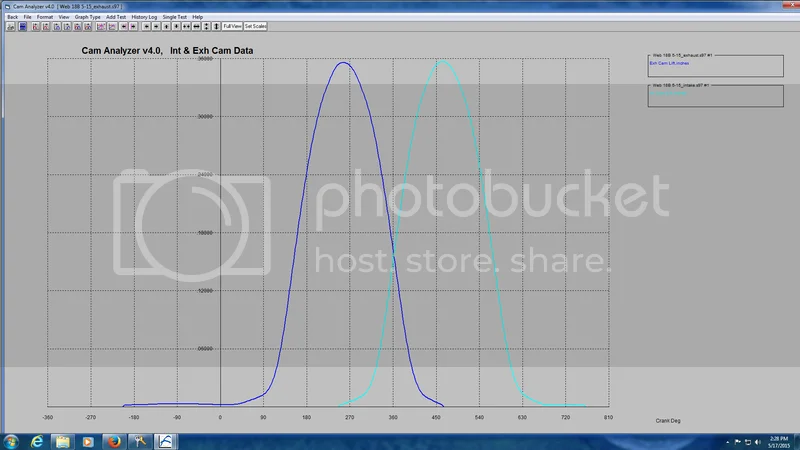The image size is (800, 450).
Task: Launch Firefox from the taskbar
Action: (x=113, y=441)
